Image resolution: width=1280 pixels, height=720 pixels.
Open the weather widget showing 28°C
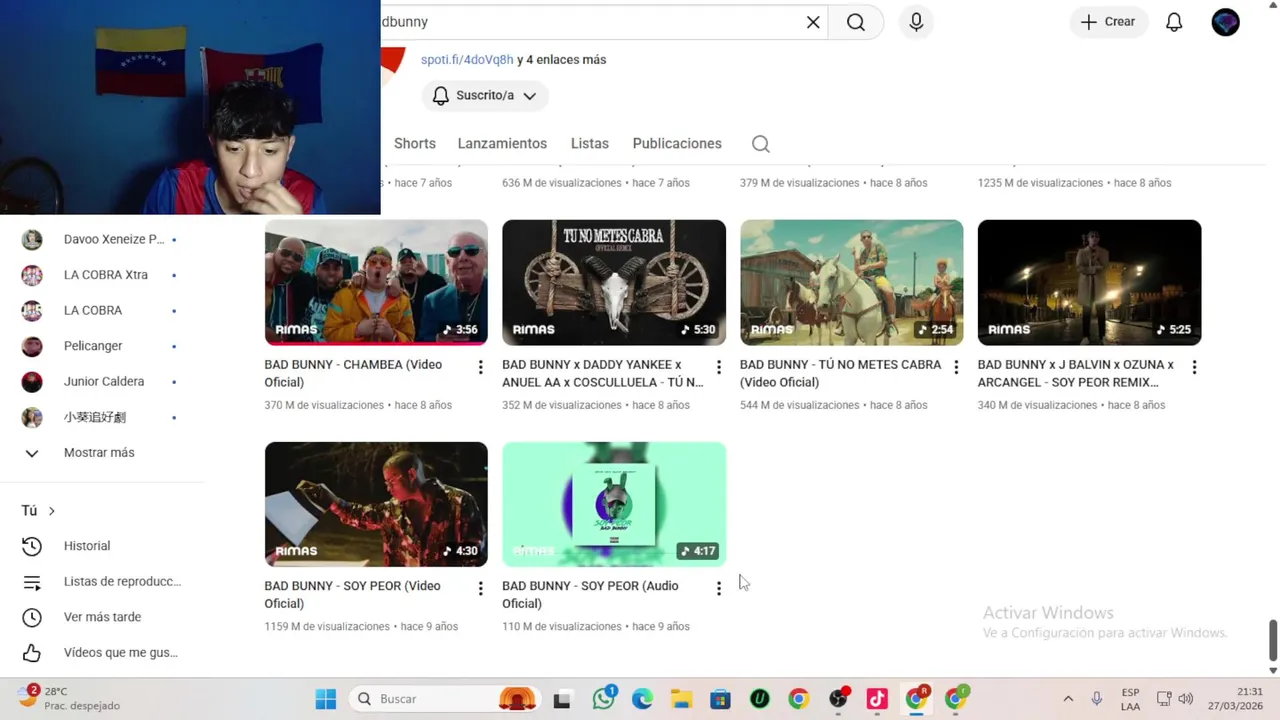point(70,698)
